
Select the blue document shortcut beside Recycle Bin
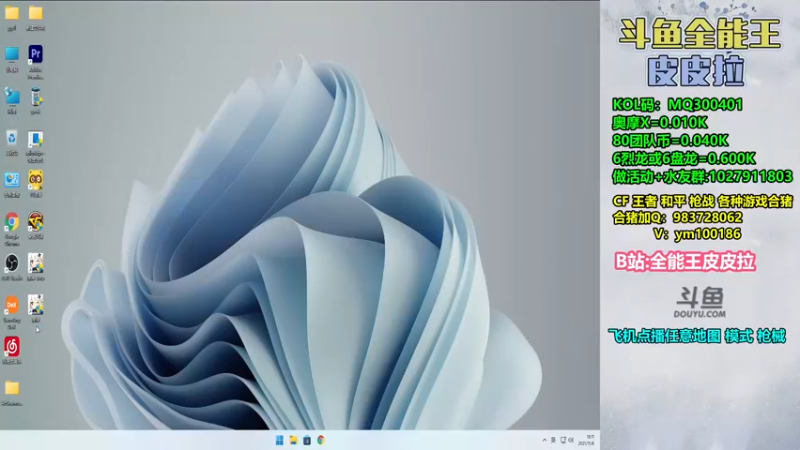click(35, 139)
